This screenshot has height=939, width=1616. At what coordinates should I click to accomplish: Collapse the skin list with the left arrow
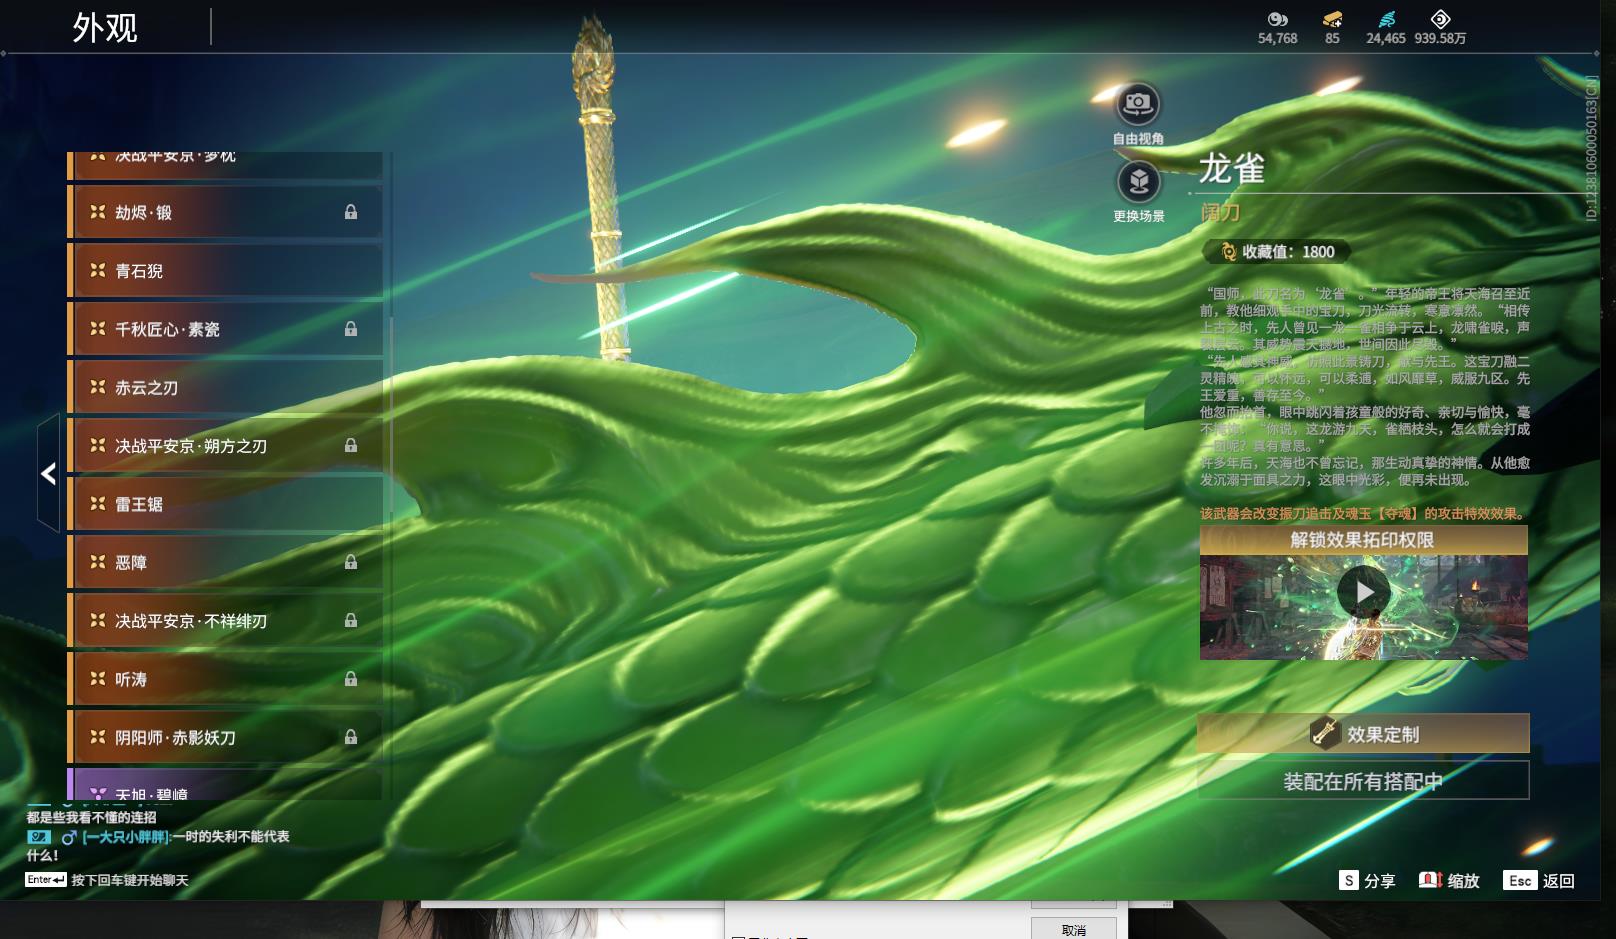[x=48, y=473]
